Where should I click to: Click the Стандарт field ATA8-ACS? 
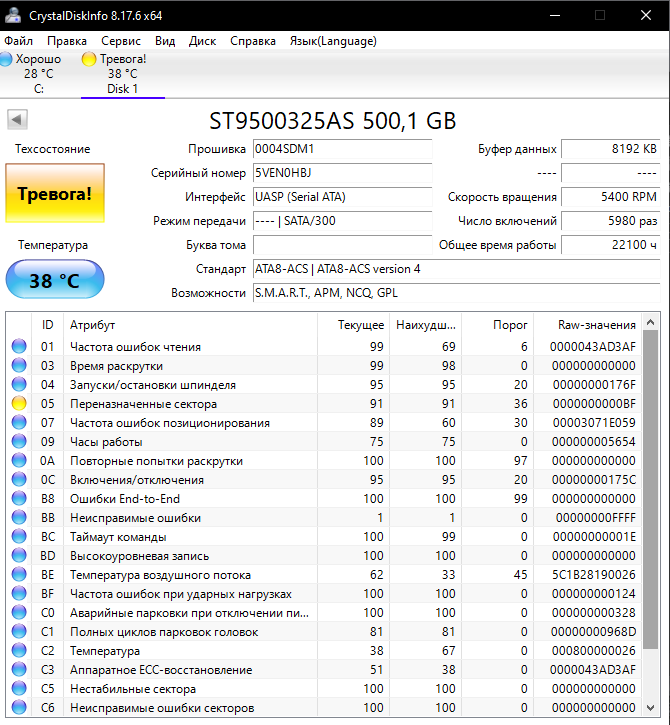[x=456, y=269]
